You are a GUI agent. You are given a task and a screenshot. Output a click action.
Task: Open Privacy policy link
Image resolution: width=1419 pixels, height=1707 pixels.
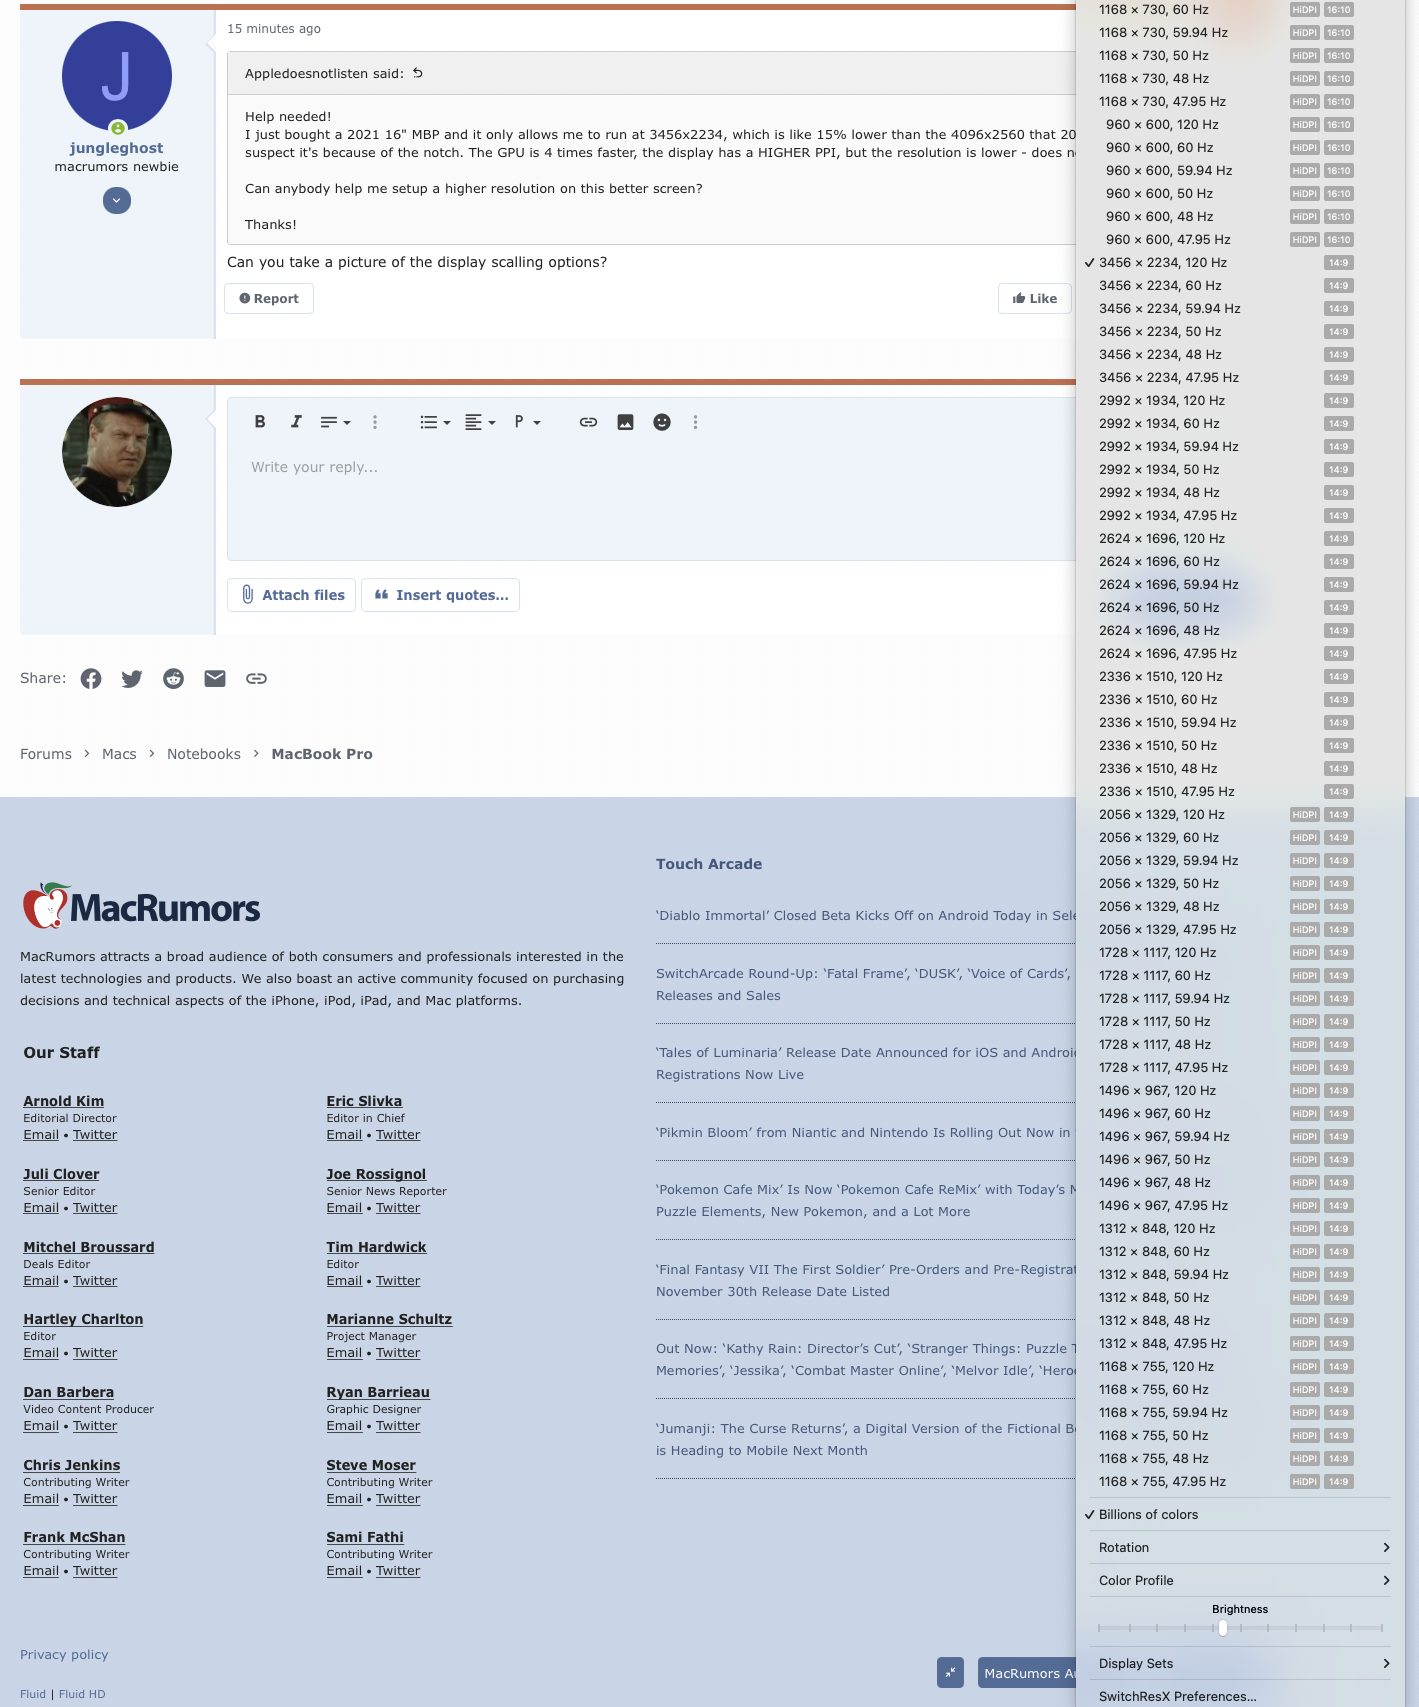click(64, 1655)
